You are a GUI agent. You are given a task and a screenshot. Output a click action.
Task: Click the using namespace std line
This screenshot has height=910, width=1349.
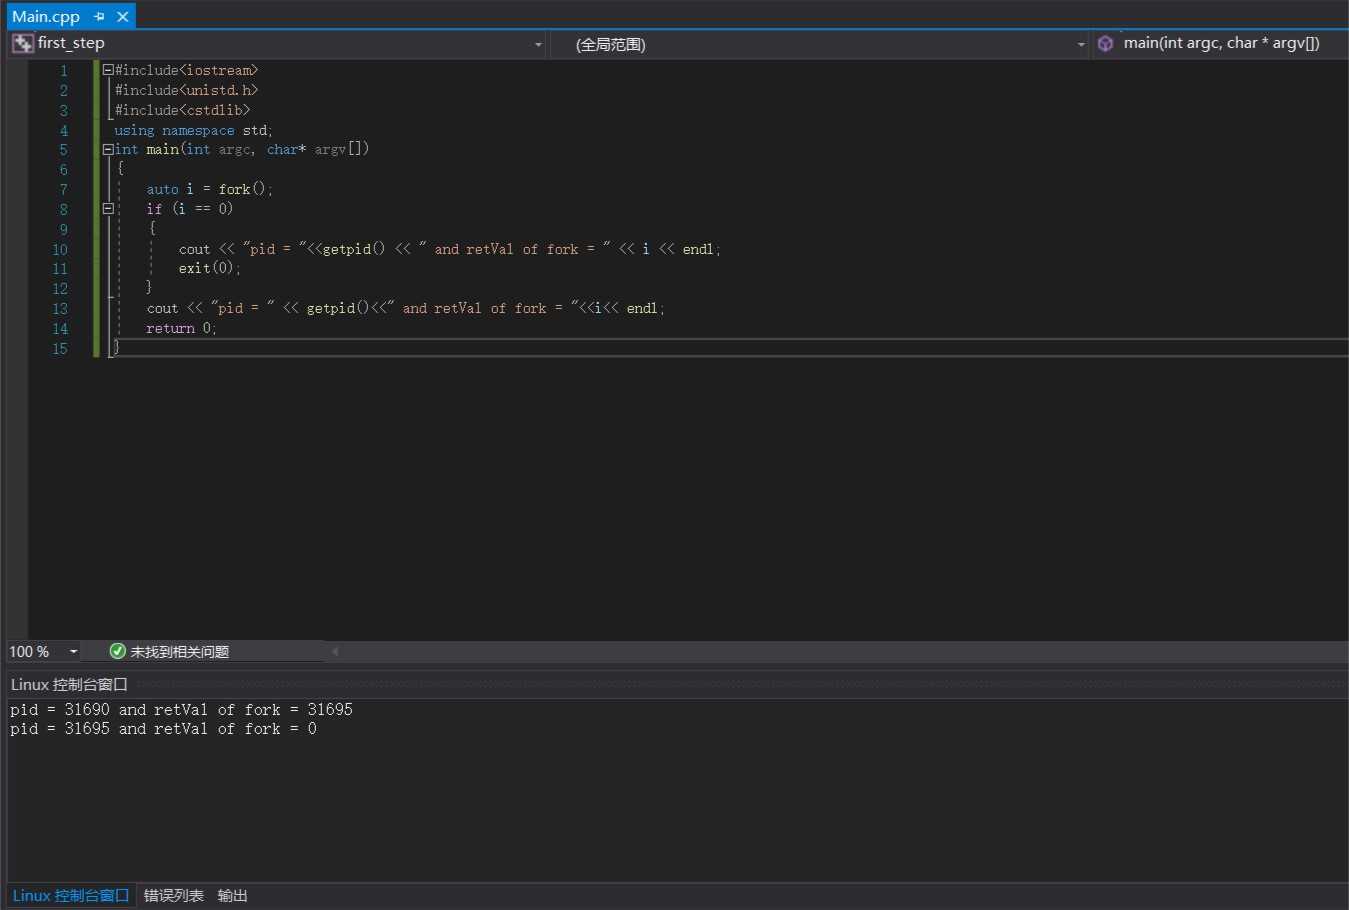193,130
